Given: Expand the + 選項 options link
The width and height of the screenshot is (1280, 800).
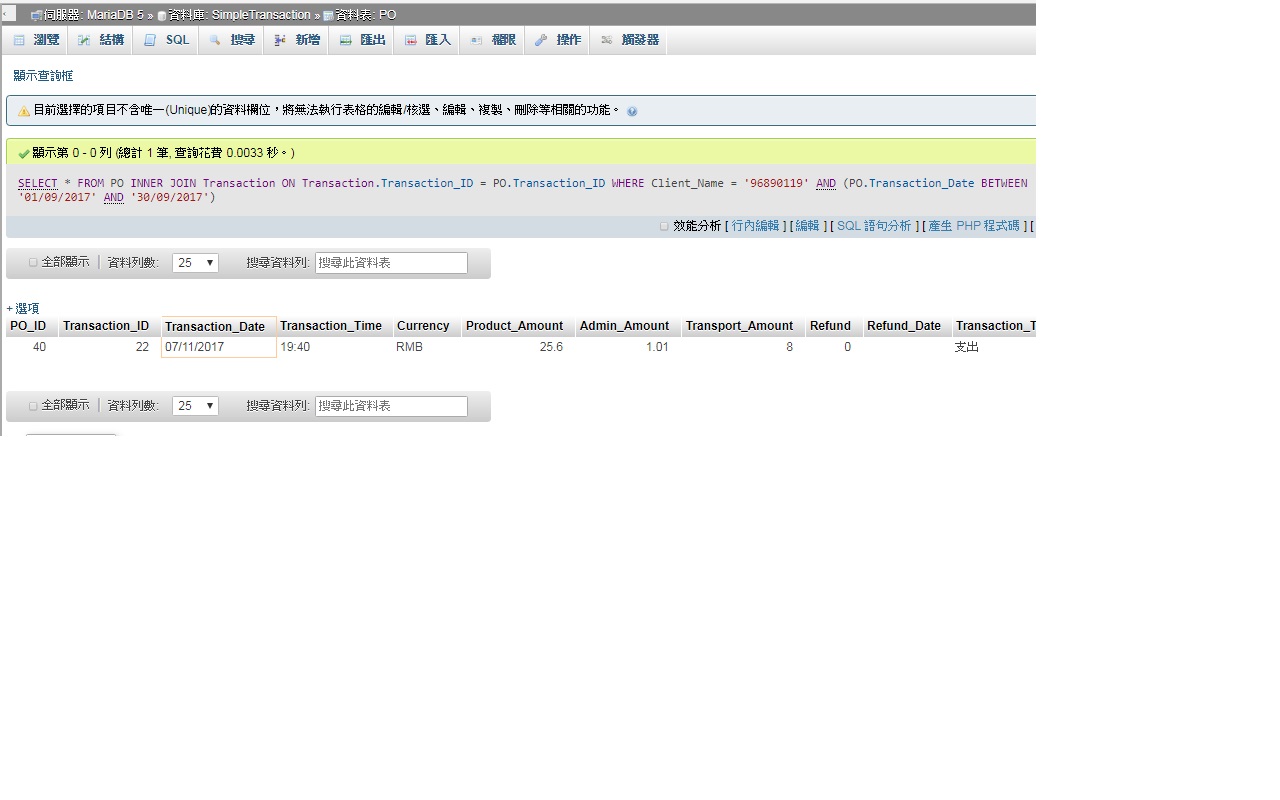Looking at the screenshot, I should coord(23,309).
